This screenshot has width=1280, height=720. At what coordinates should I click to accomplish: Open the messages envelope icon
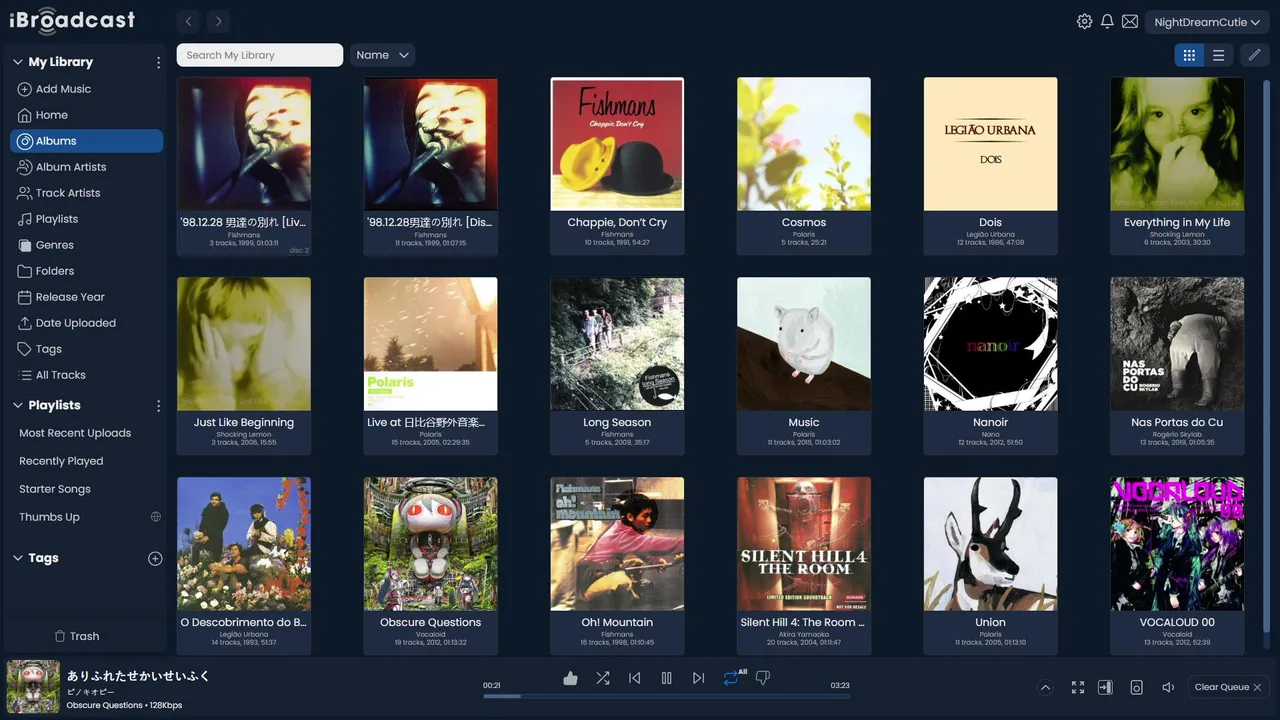click(1130, 21)
